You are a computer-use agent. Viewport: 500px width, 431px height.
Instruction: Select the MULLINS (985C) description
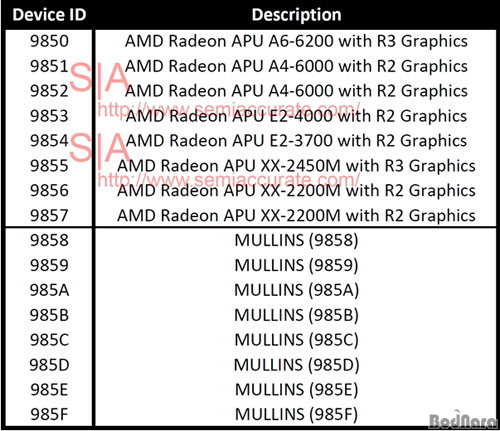click(296, 340)
